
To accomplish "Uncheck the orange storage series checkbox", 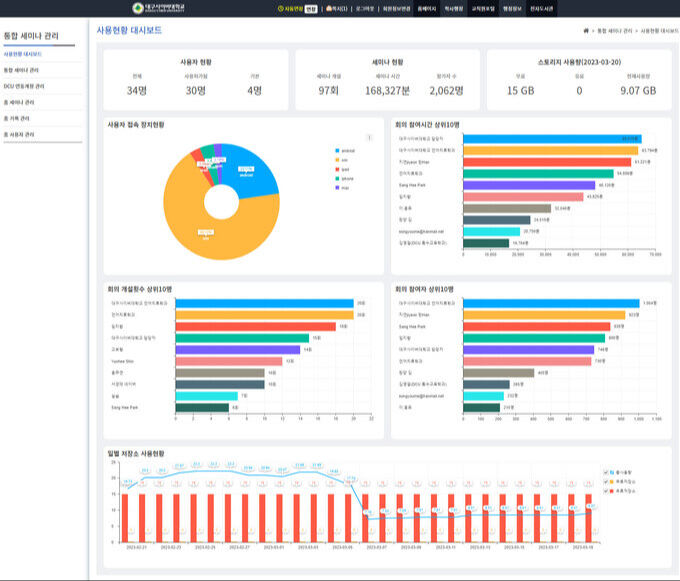I will click(x=606, y=482).
